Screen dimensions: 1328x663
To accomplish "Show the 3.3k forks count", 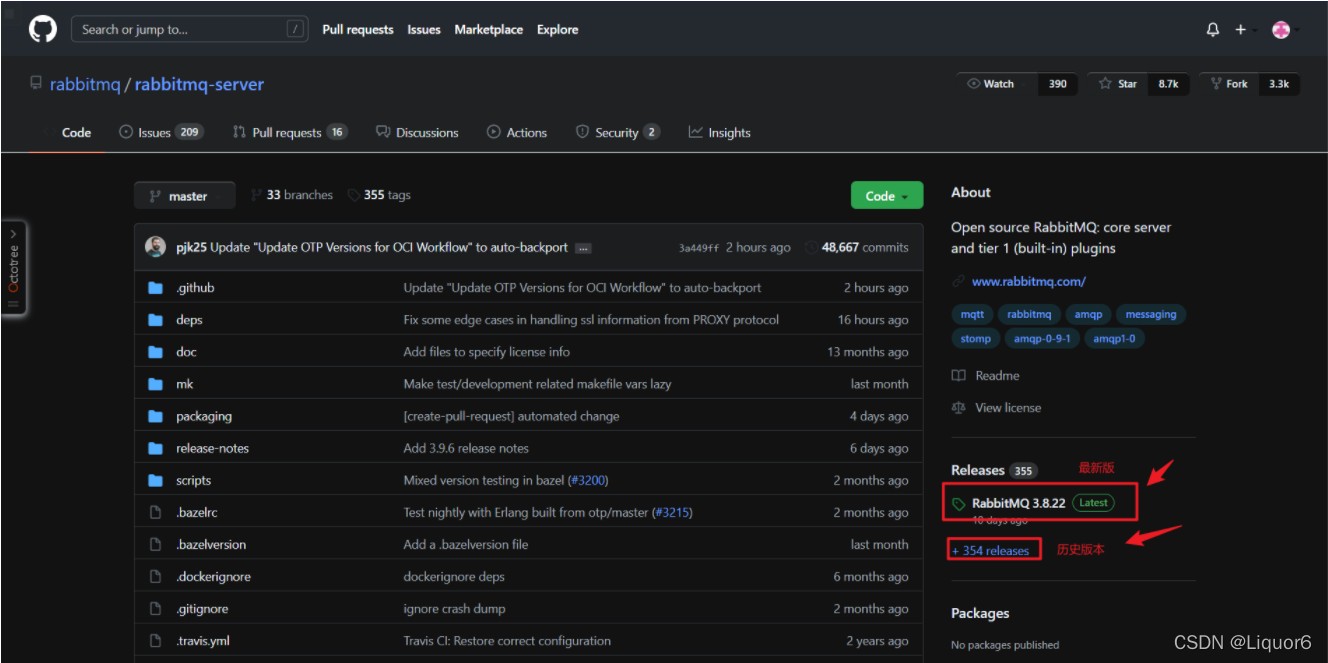I will (x=1279, y=84).
